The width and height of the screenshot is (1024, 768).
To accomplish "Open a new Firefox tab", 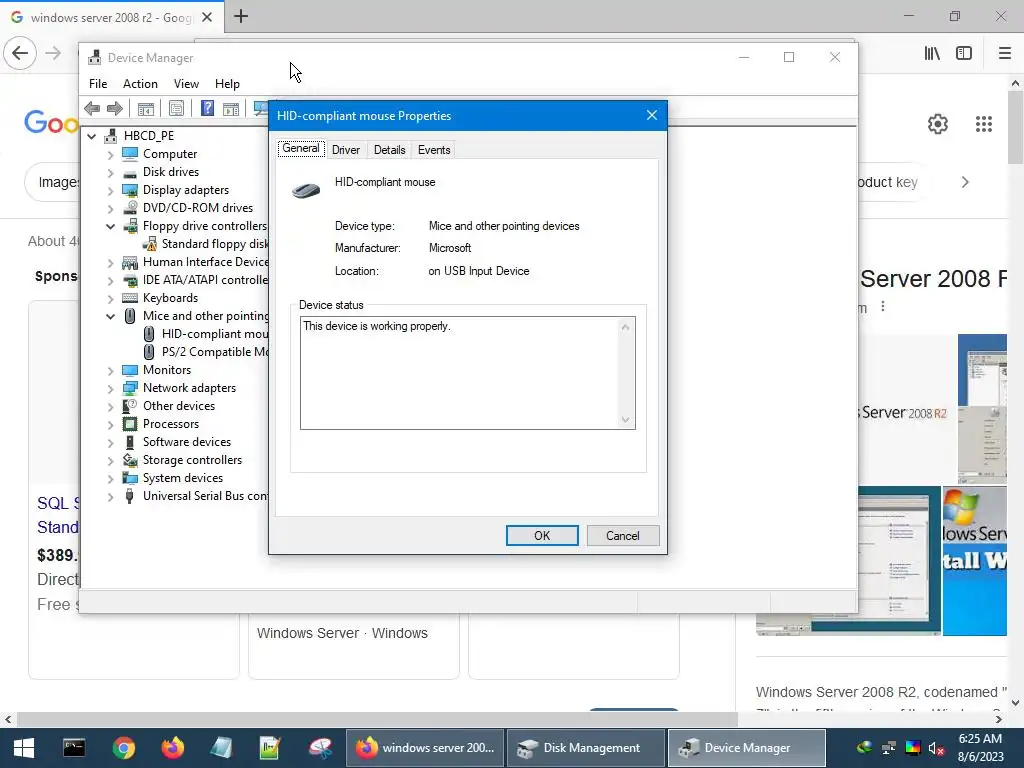I will 241,16.
